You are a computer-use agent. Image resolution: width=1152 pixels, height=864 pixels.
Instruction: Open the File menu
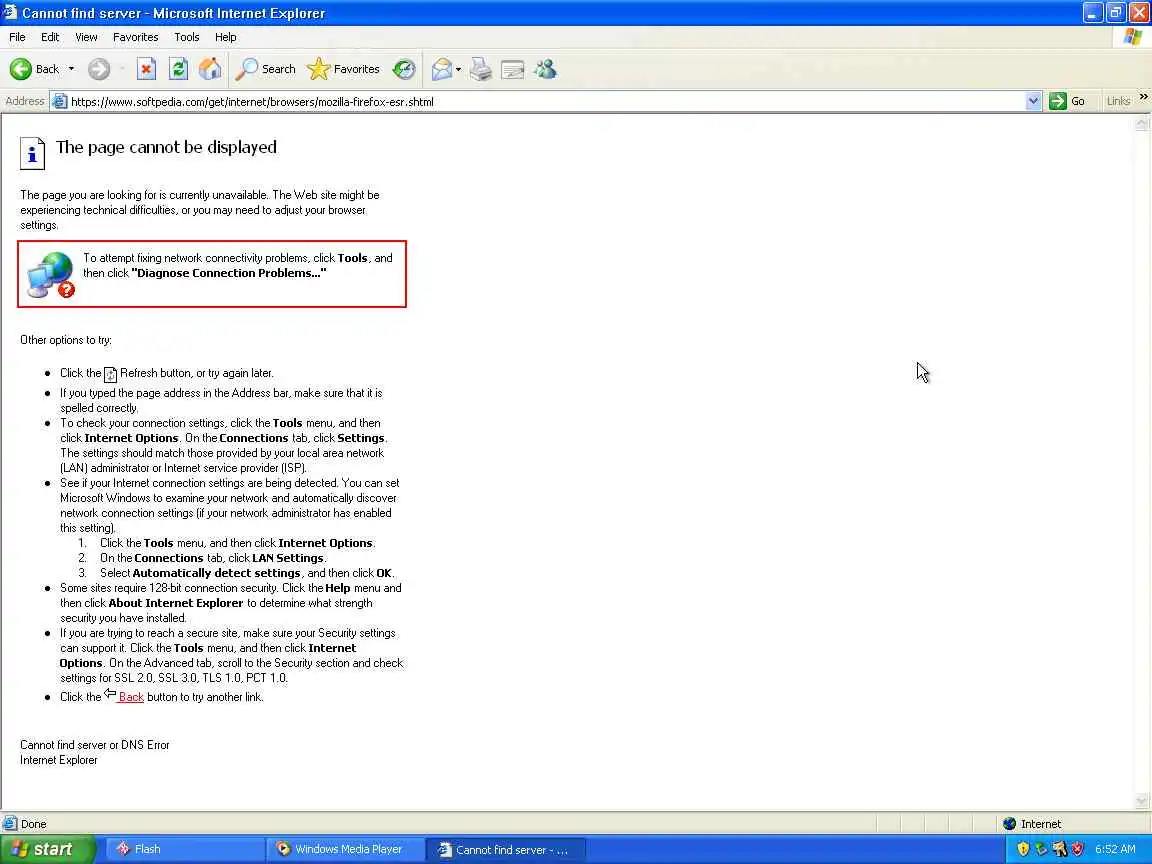point(17,37)
